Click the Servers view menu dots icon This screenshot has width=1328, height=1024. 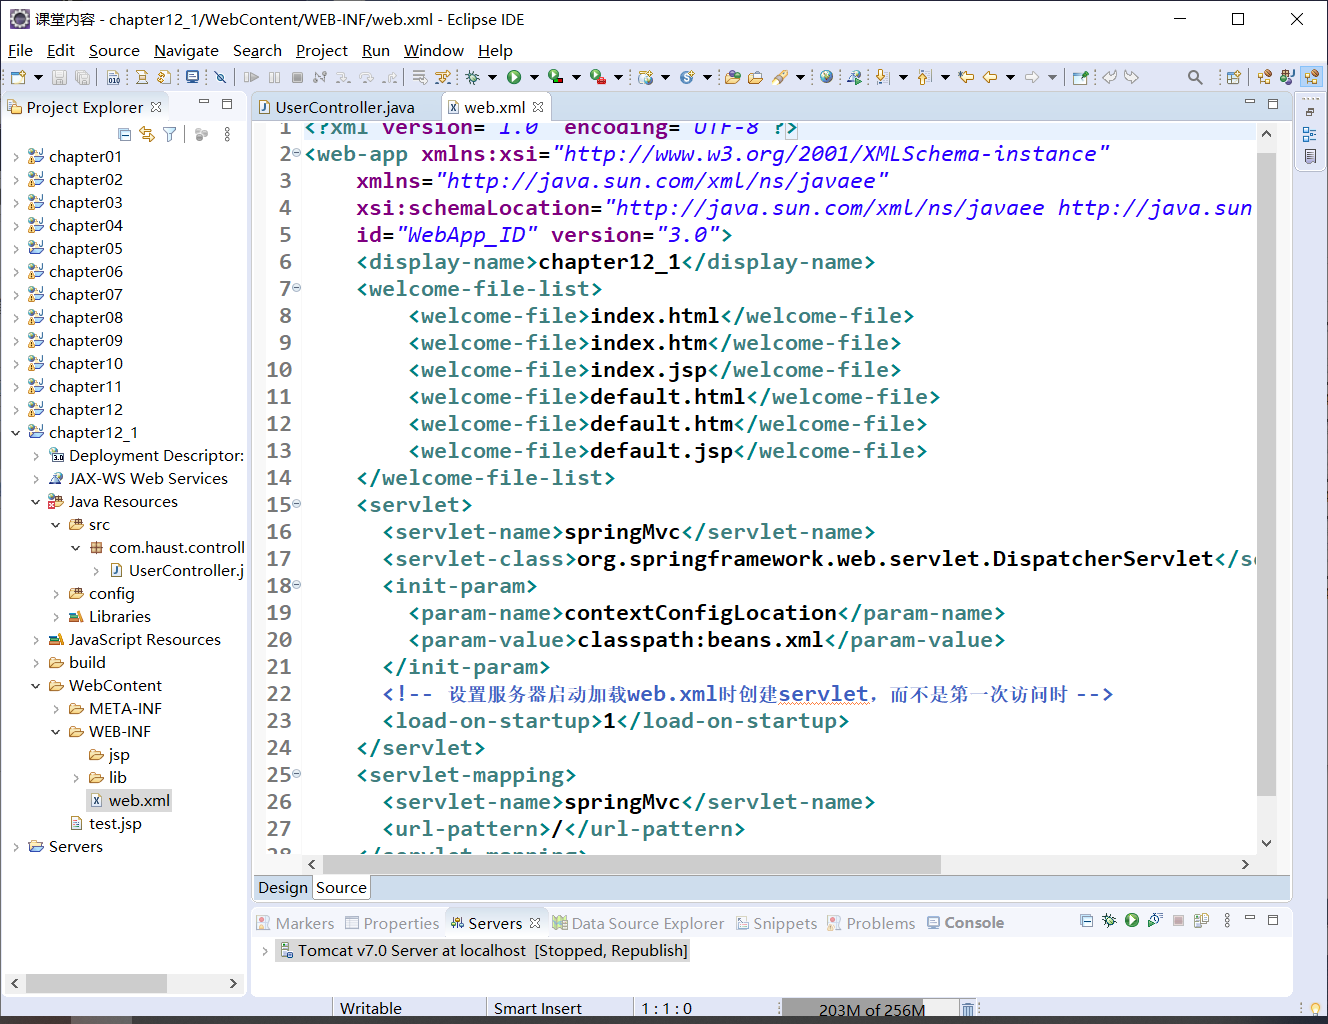click(x=1227, y=920)
